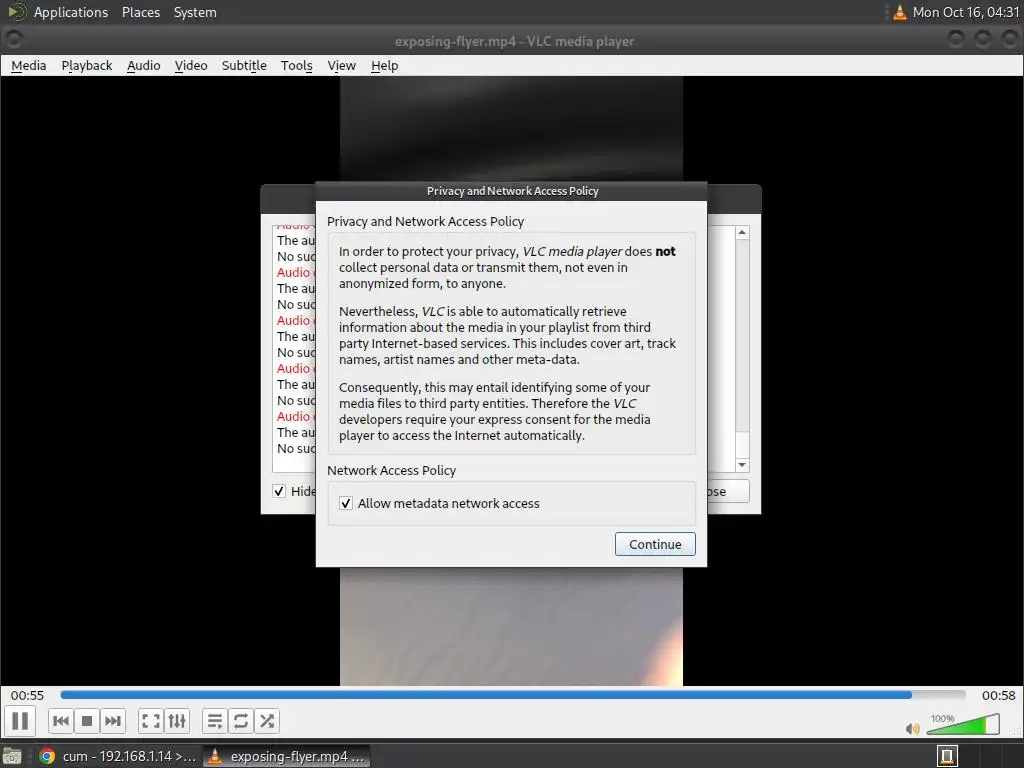Adjust the volume slider at 100%

pos(963,724)
